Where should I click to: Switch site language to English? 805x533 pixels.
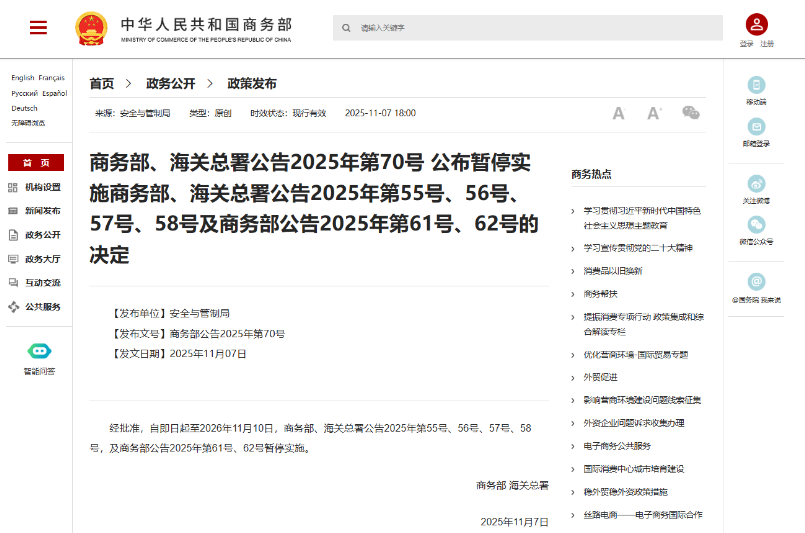[x=23, y=78]
